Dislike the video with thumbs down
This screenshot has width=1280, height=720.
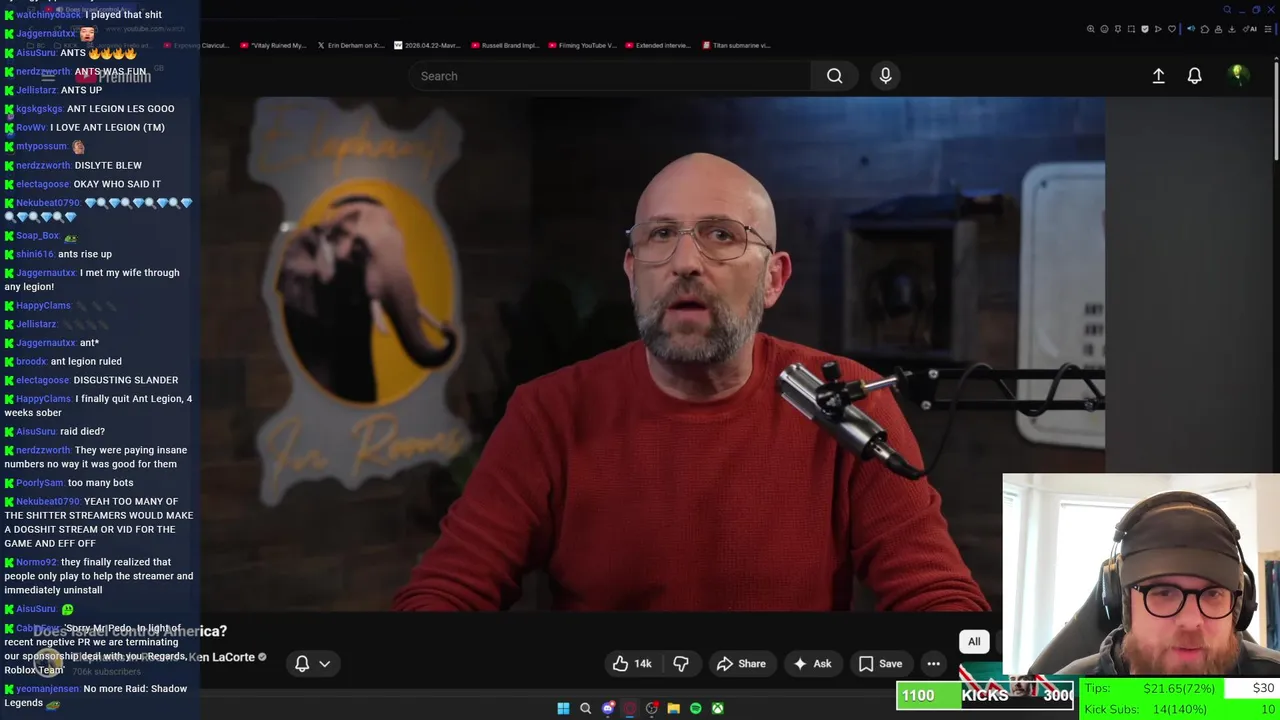click(x=681, y=664)
